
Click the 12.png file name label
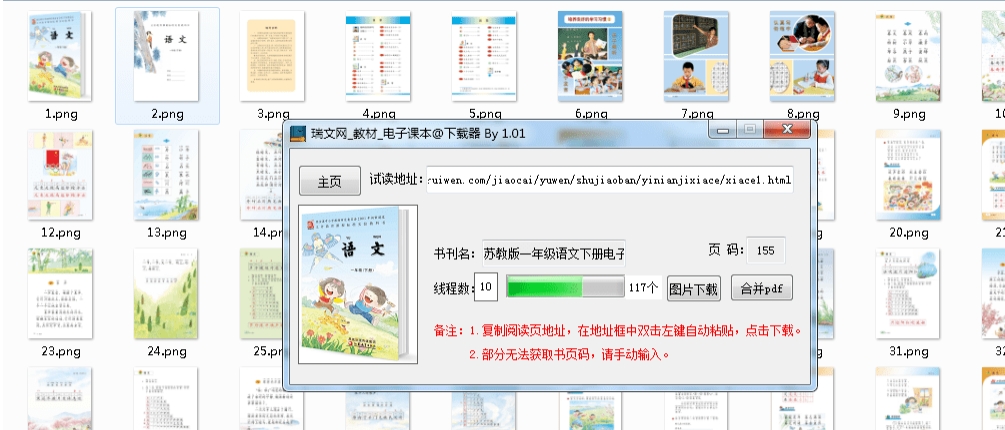pyautogui.click(x=61, y=233)
